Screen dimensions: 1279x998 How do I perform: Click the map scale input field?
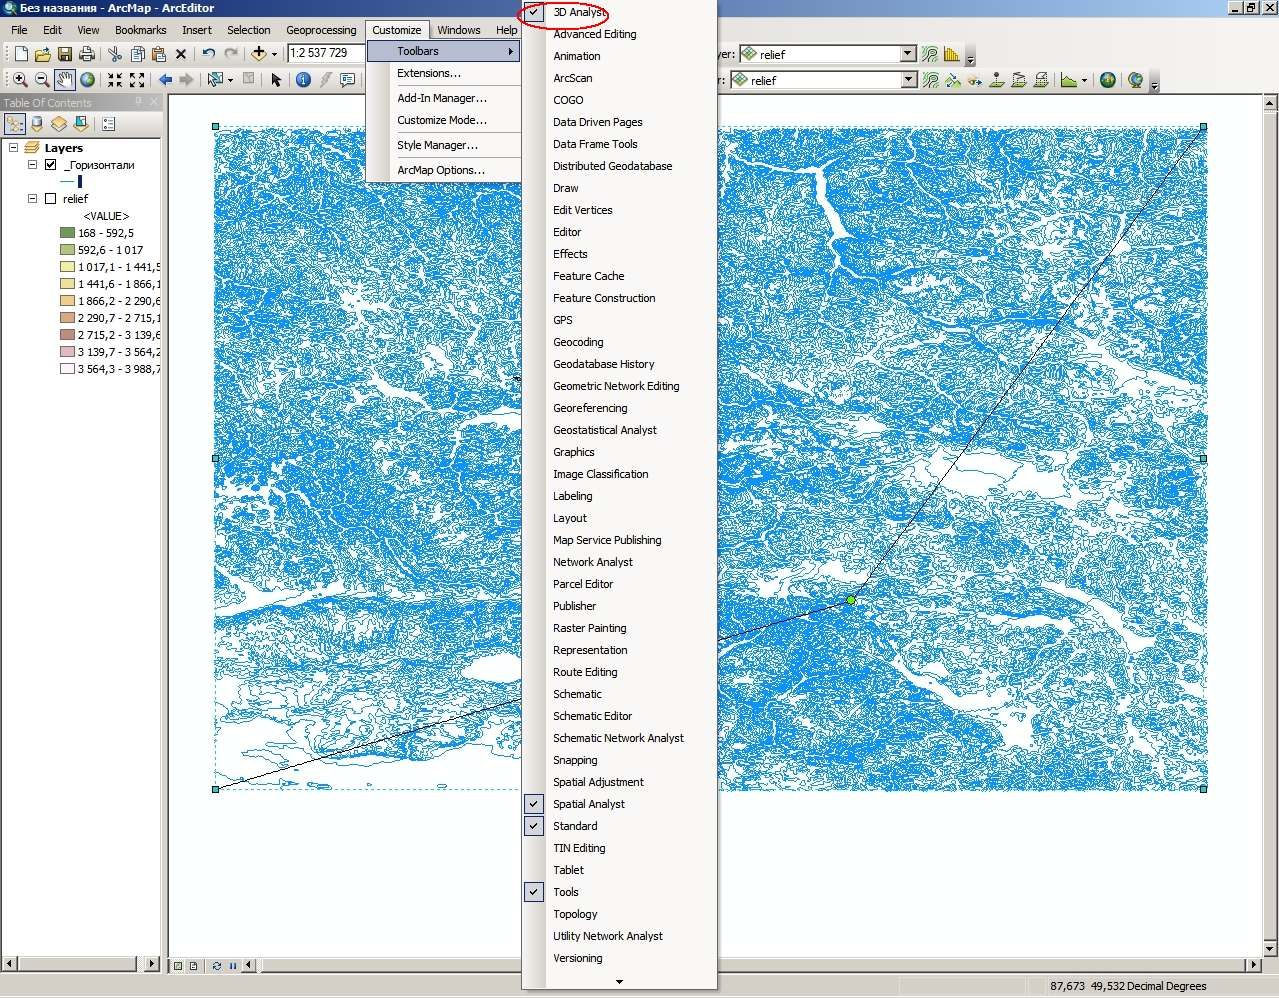pyautogui.click(x=327, y=53)
